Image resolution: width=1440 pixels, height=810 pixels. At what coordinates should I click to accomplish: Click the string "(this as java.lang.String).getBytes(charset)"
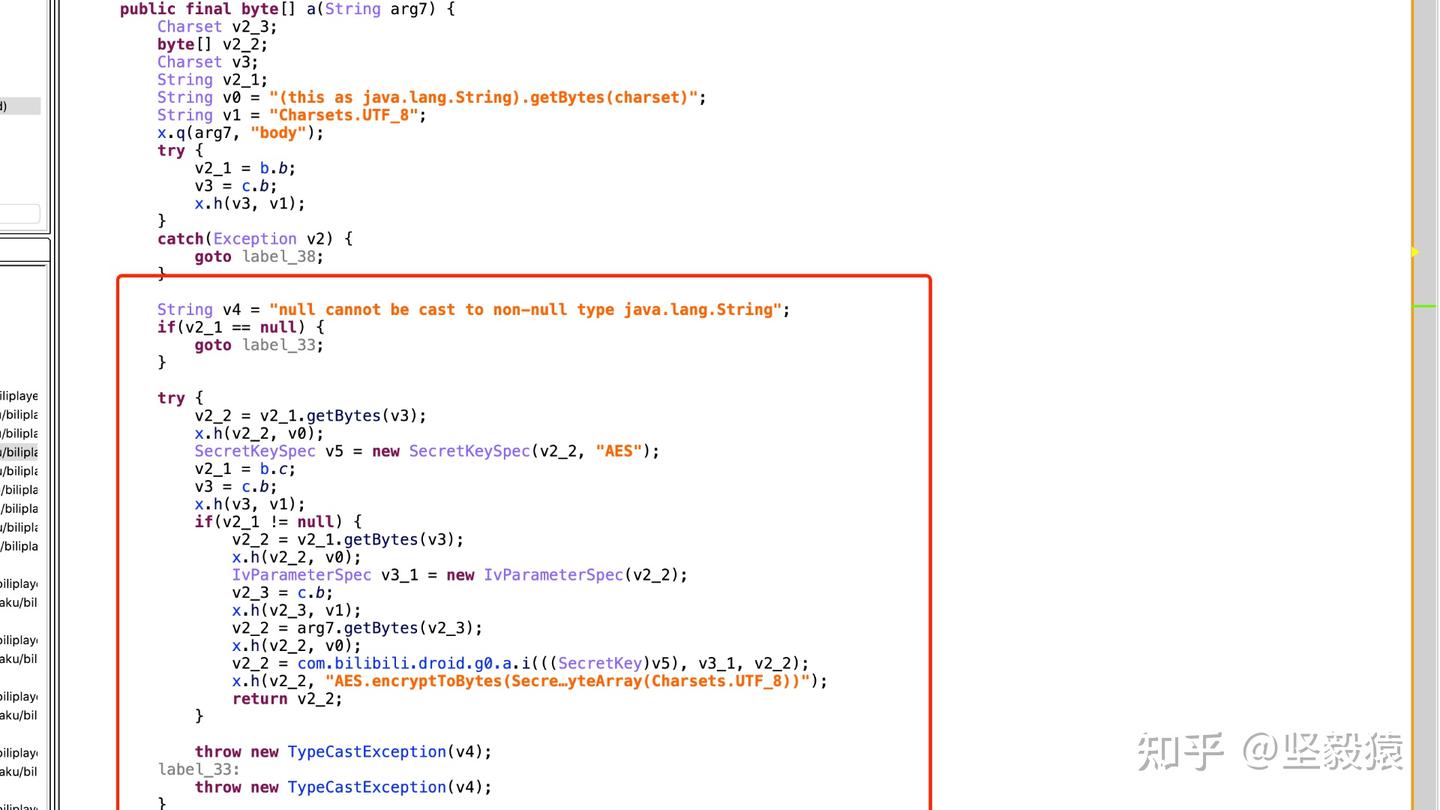(x=483, y=97)
